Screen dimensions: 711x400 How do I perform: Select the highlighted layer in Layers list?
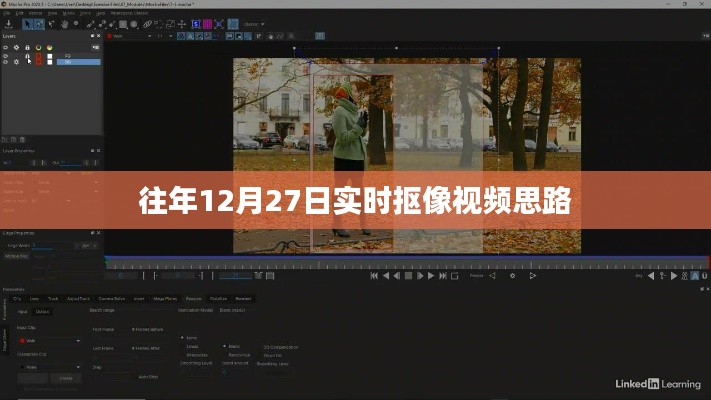click(80, 62)
